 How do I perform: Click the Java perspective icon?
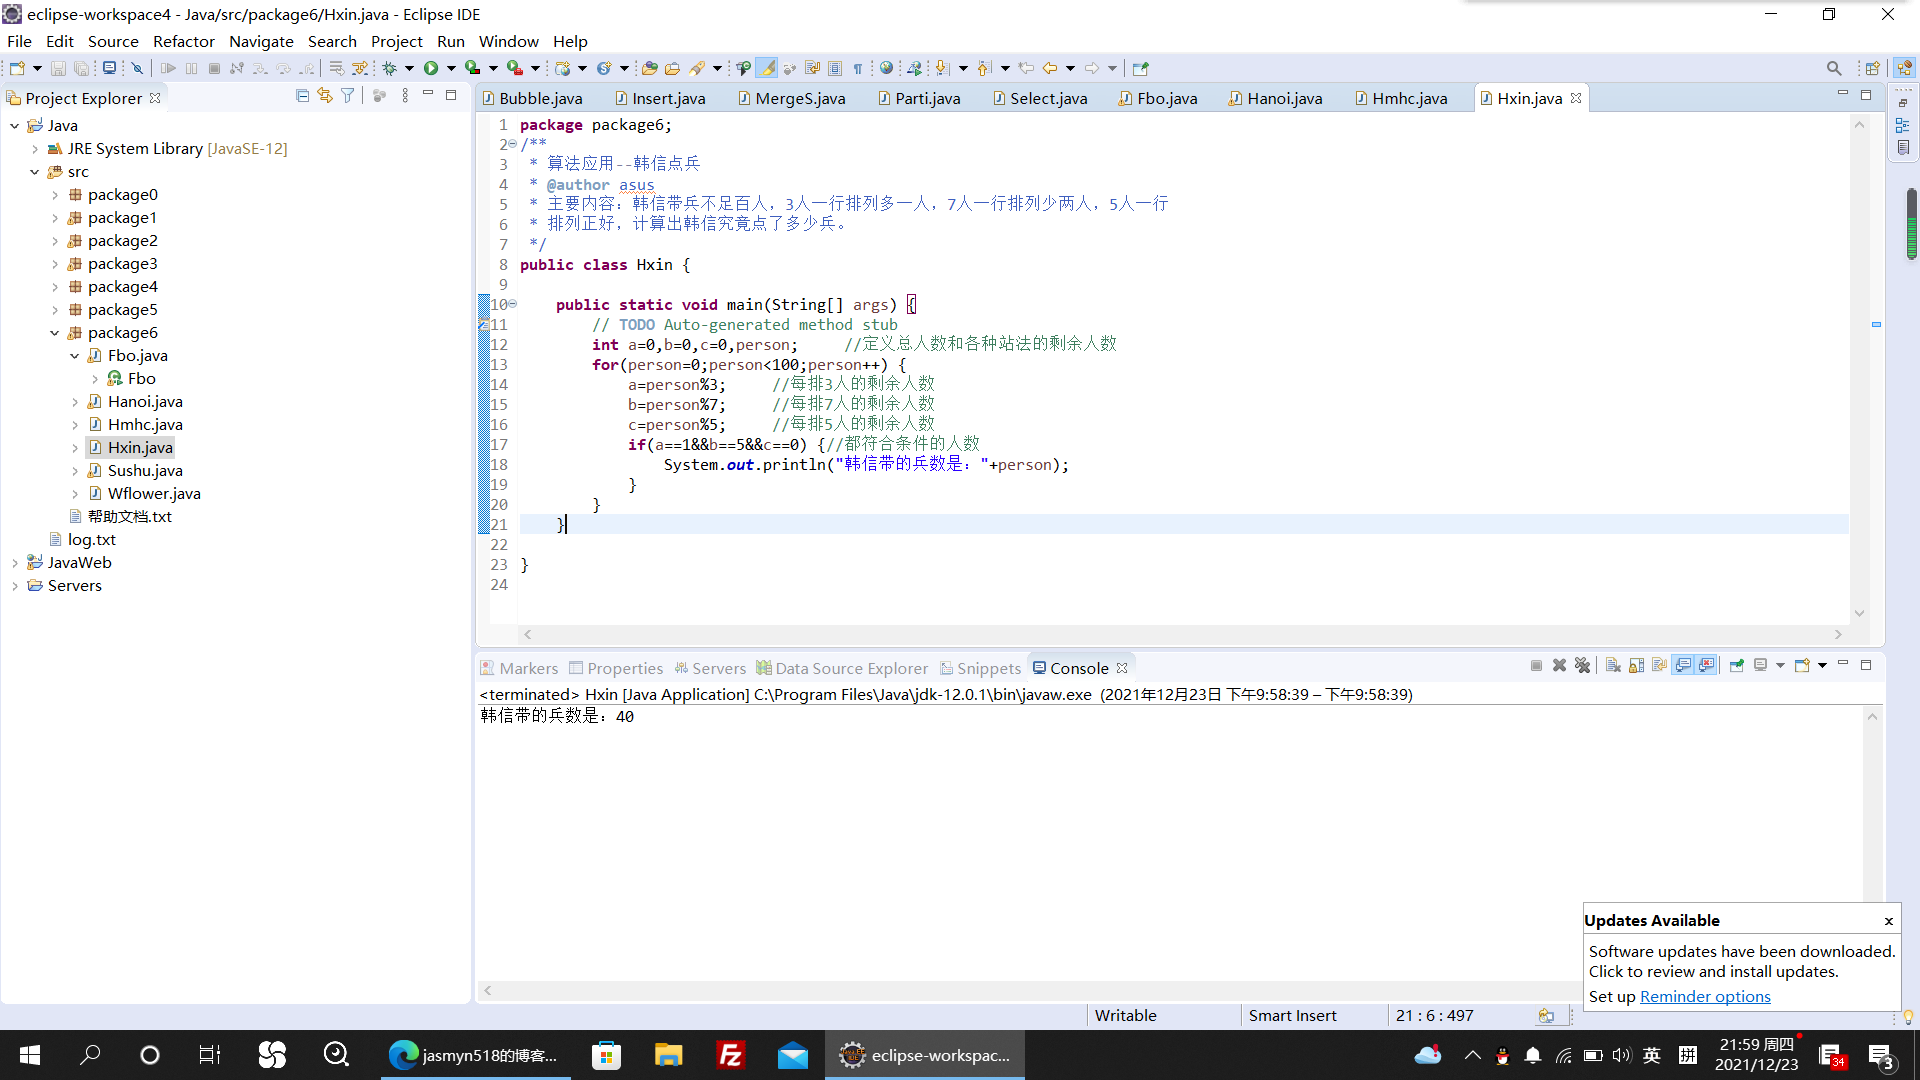1904,68
